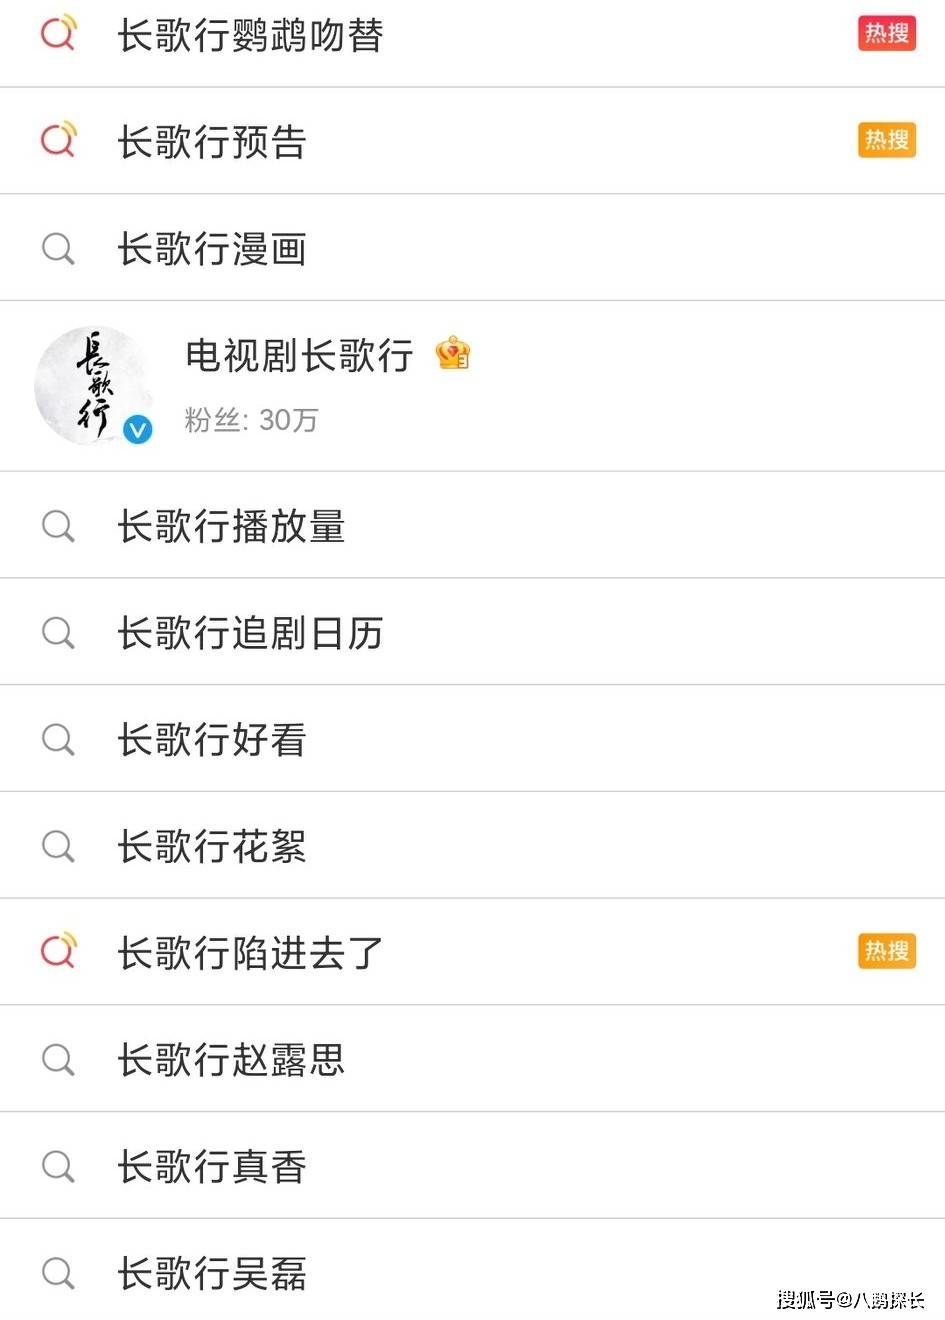This screenshot has width=945, height=1320.
Task: Click the trending icon before 长歌行陷进去了
Action: [59, 950]
